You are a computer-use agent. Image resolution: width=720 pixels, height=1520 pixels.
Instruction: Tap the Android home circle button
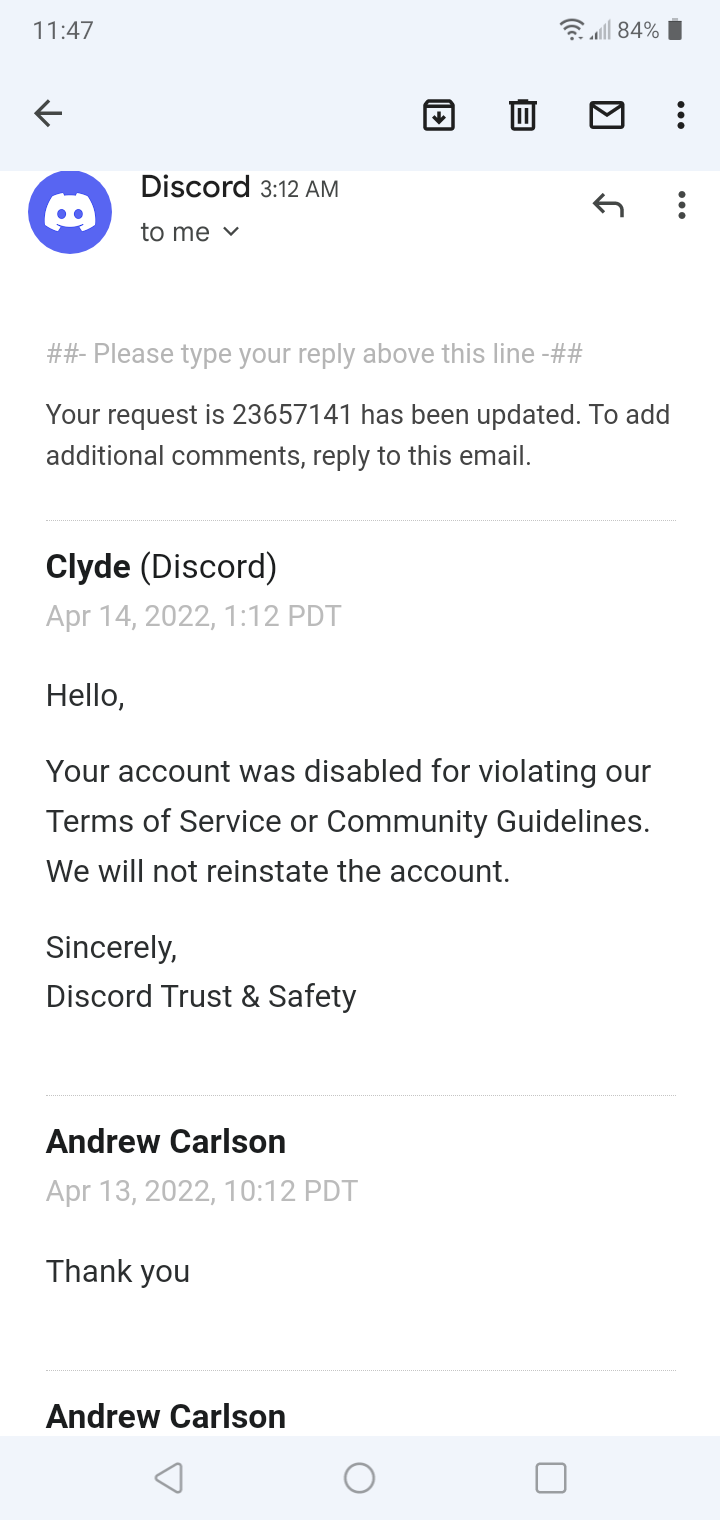pos(359,1478)
